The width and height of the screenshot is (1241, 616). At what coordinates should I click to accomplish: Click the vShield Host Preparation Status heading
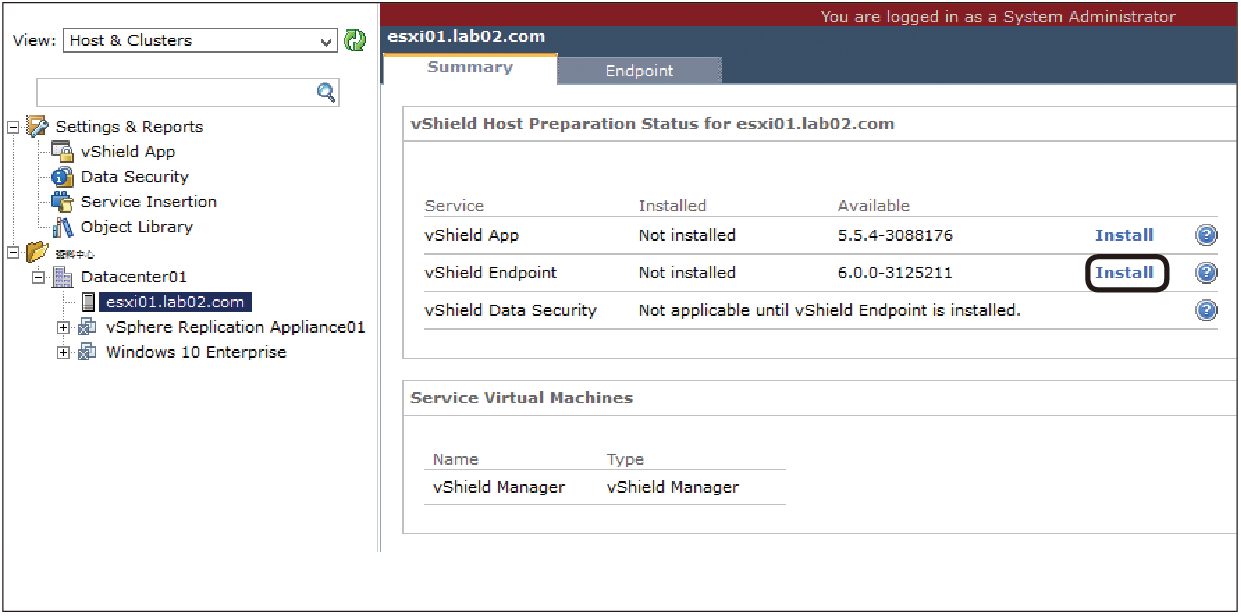652,124
